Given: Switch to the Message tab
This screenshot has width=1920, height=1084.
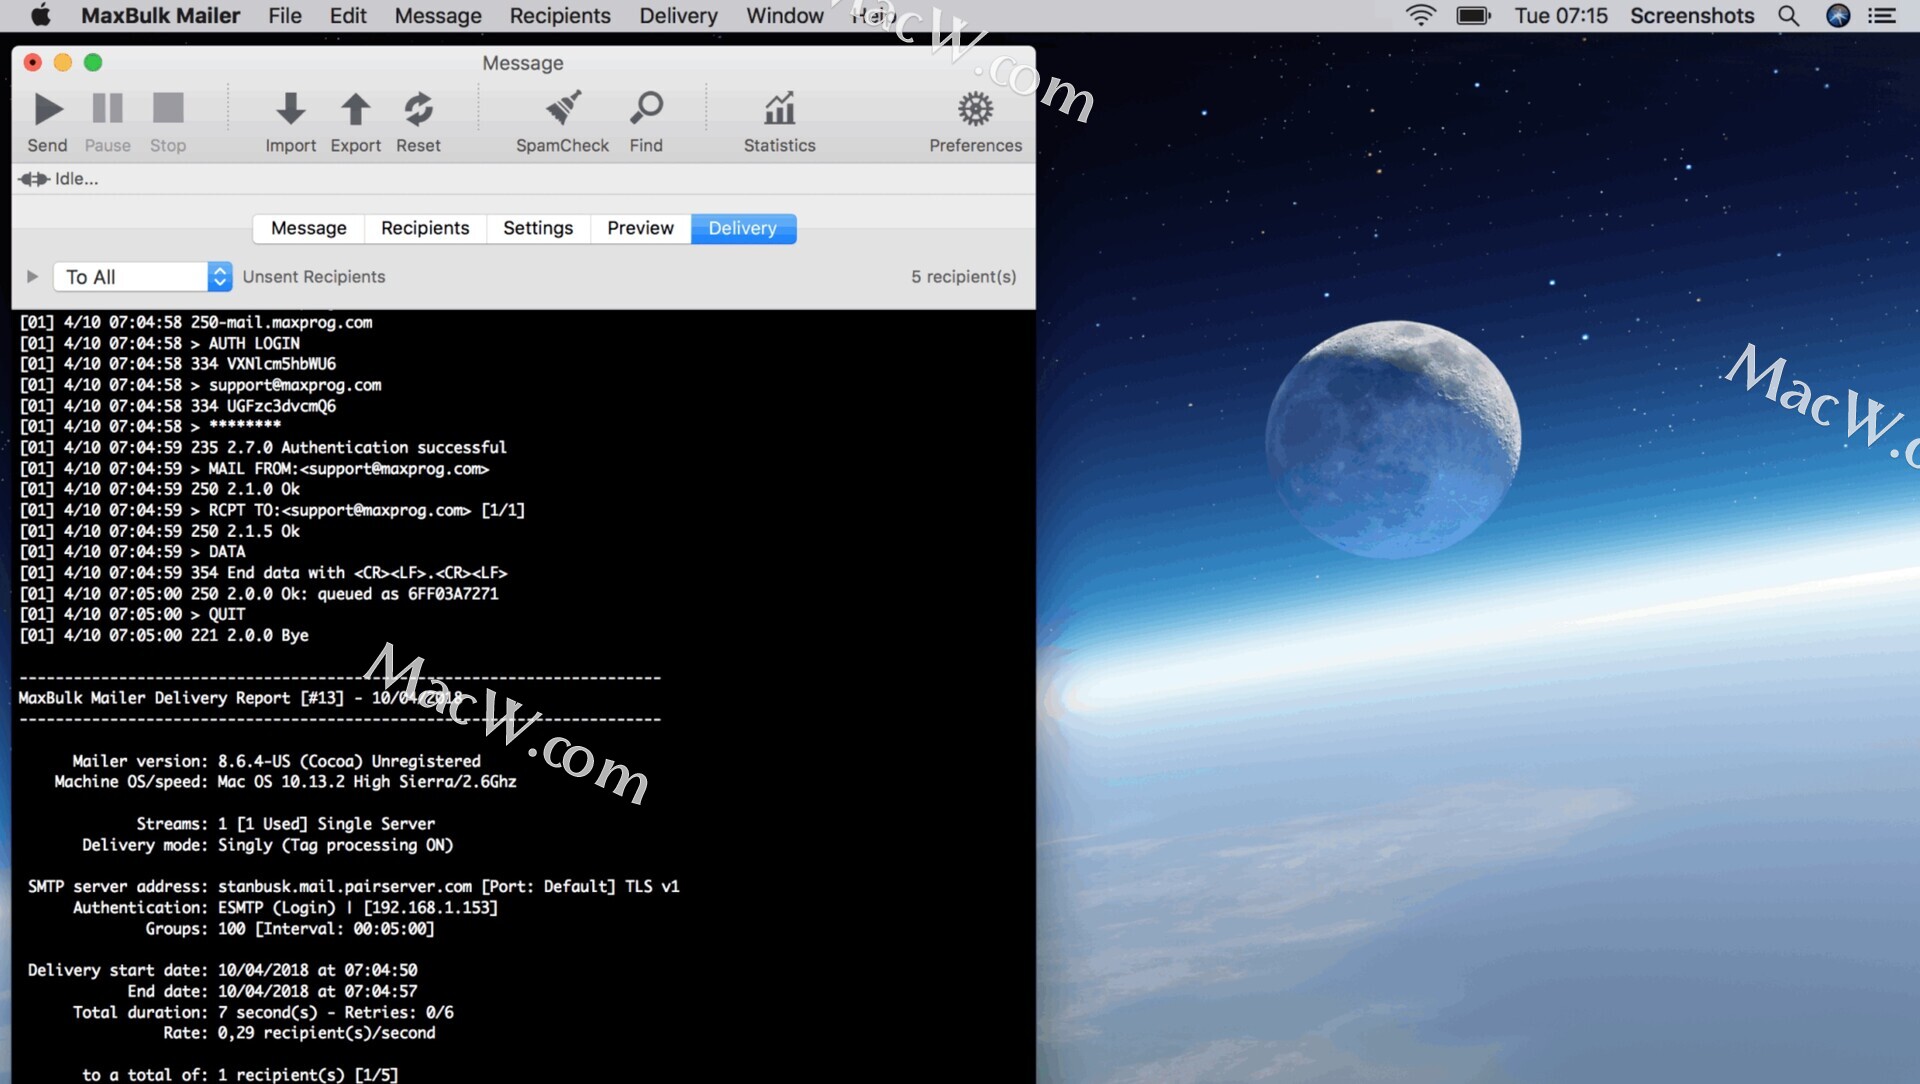Looking at the screenshot, I should [309, 228].
